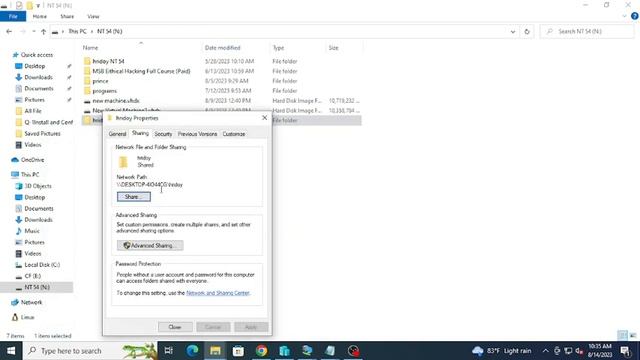Open the Customize tab

coord(233,134)
